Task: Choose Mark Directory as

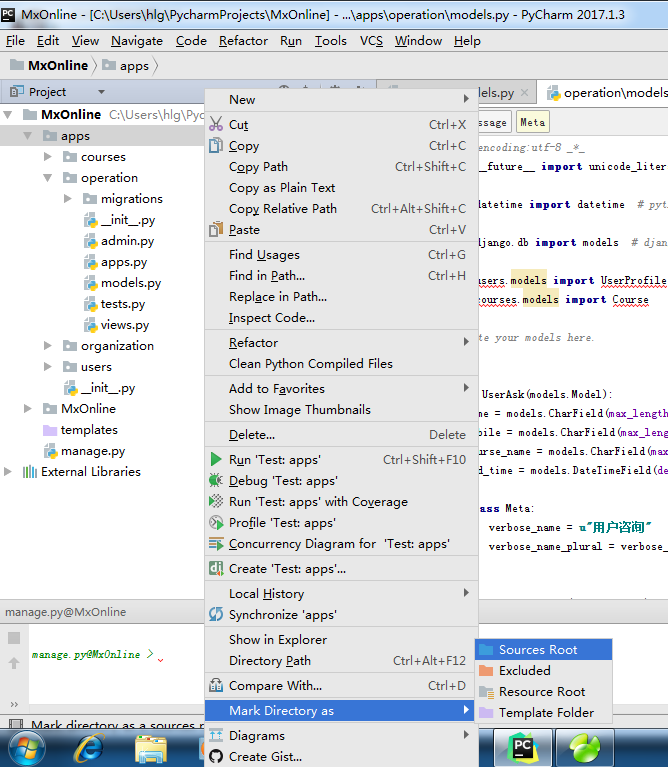Action: [x=339, y=710]
